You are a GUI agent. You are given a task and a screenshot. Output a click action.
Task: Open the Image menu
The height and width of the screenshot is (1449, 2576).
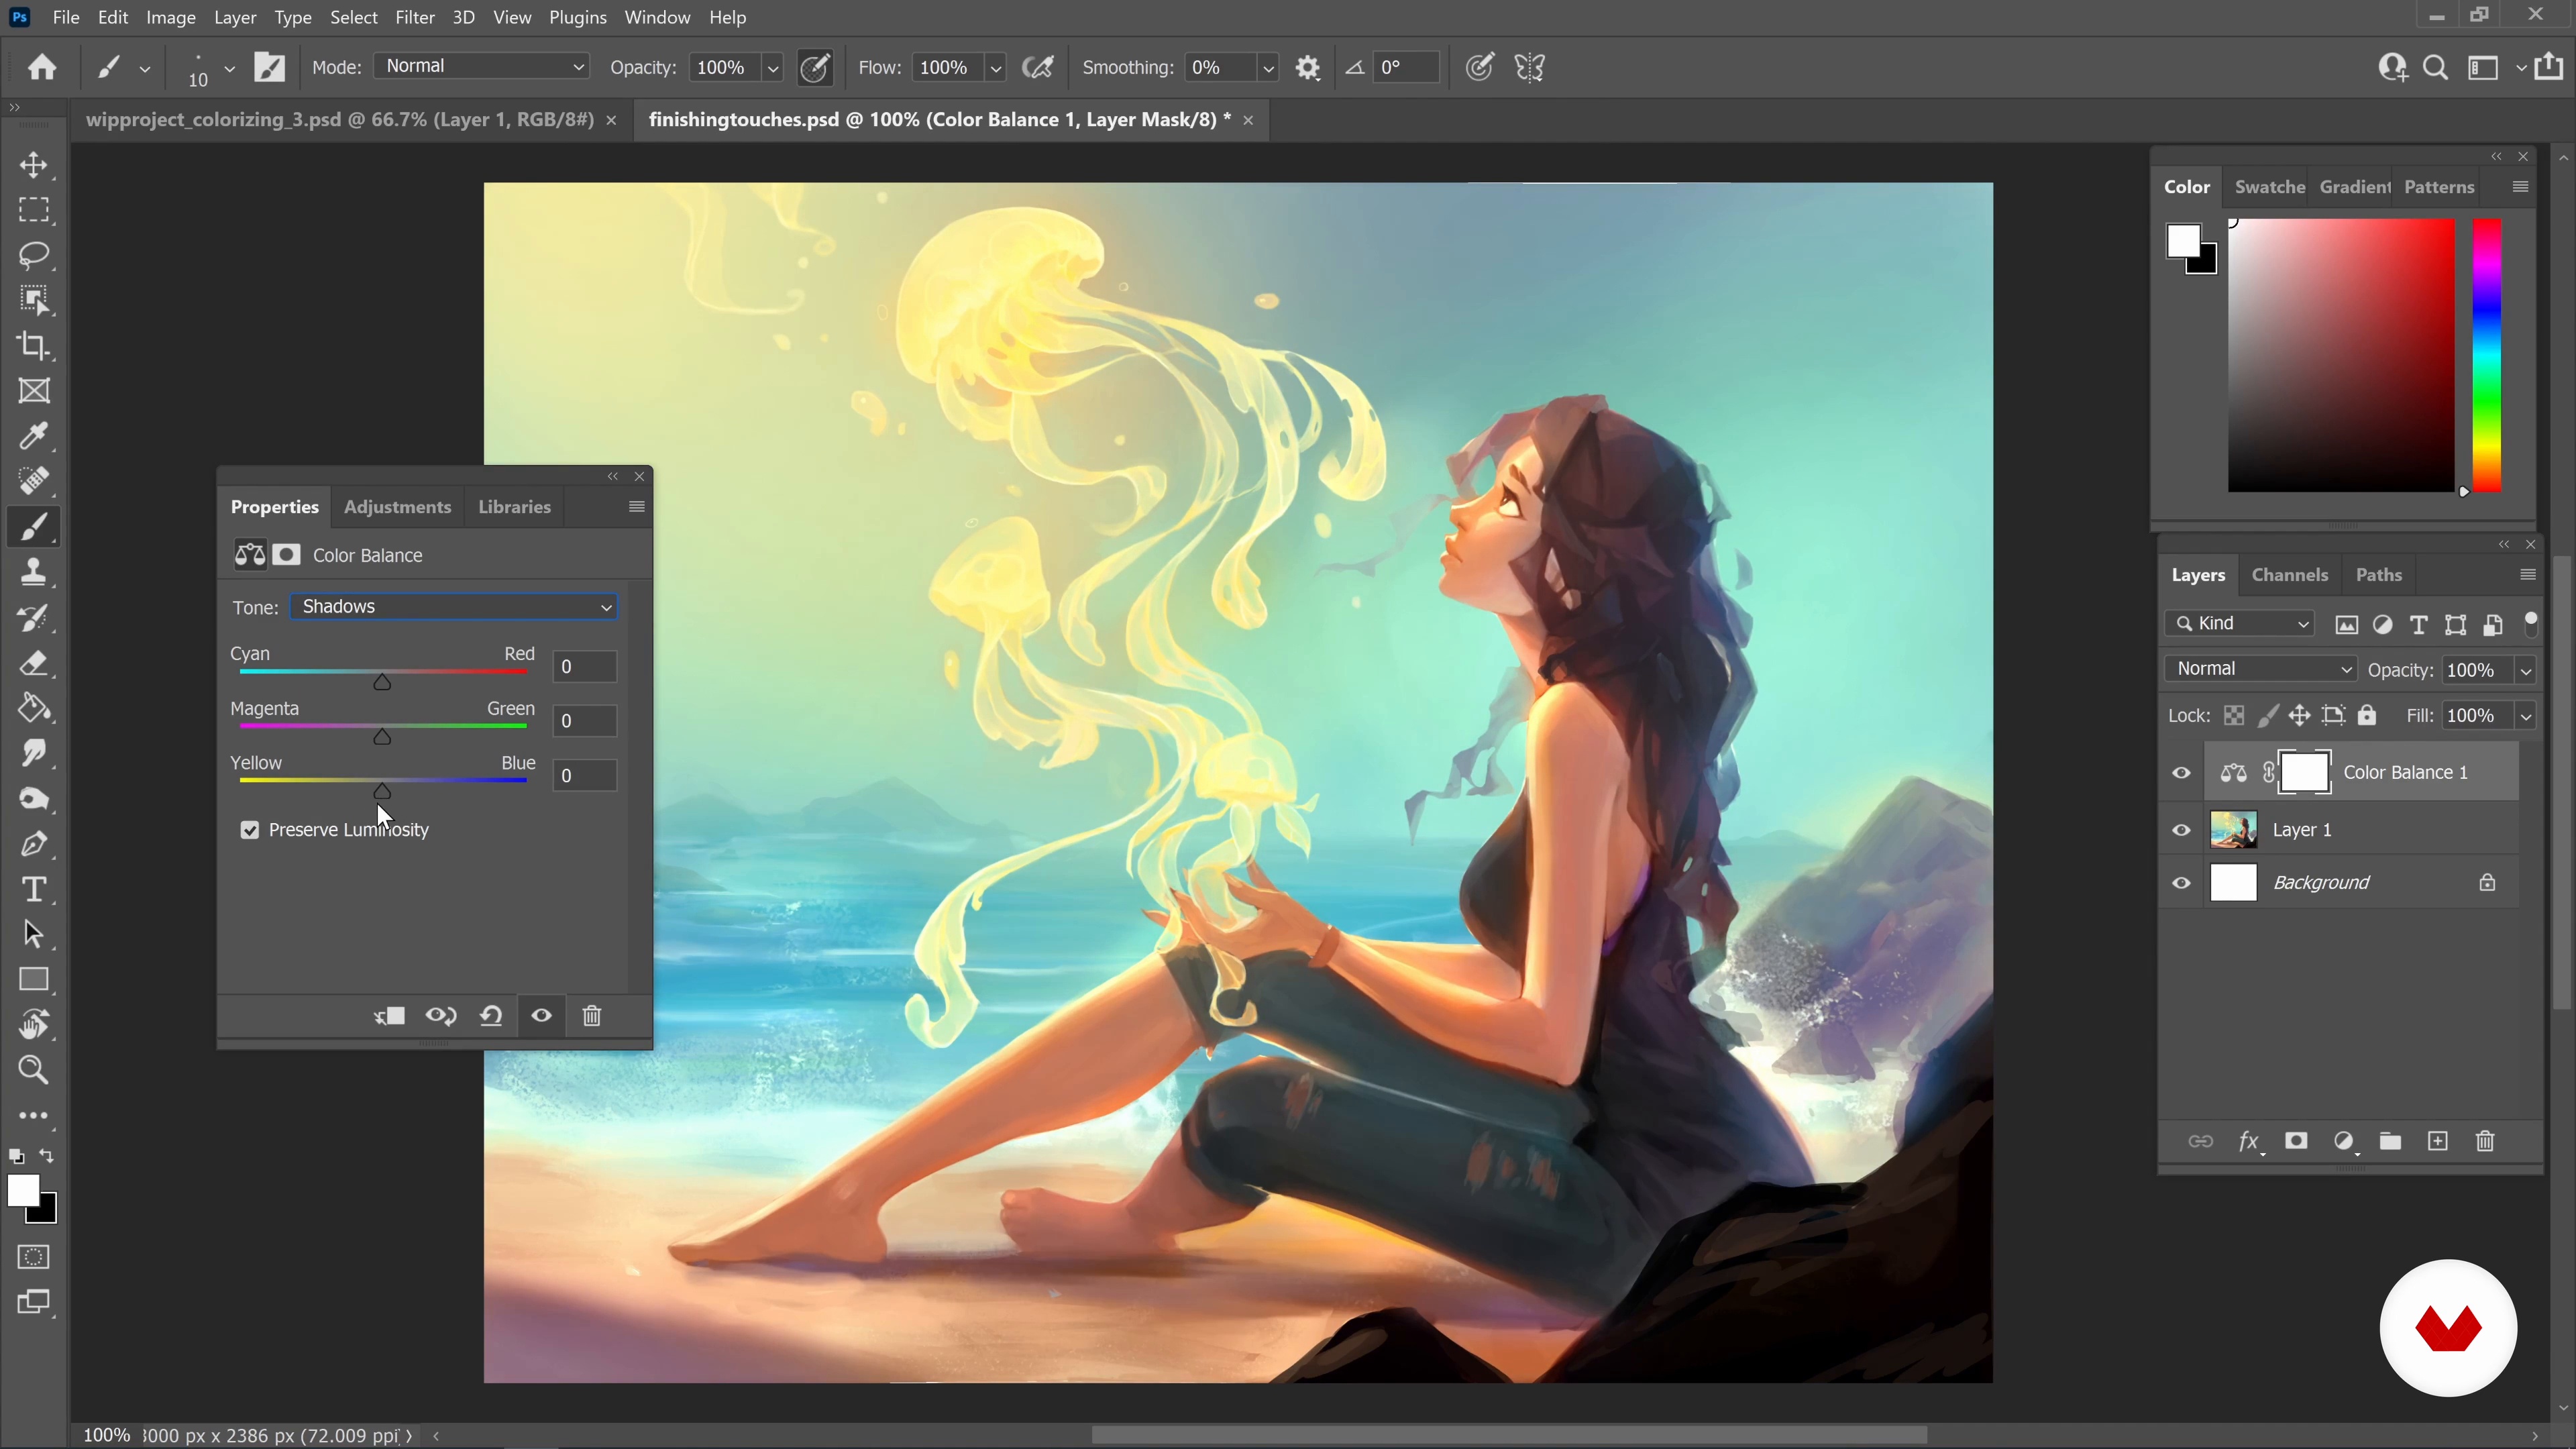(171, 17)
